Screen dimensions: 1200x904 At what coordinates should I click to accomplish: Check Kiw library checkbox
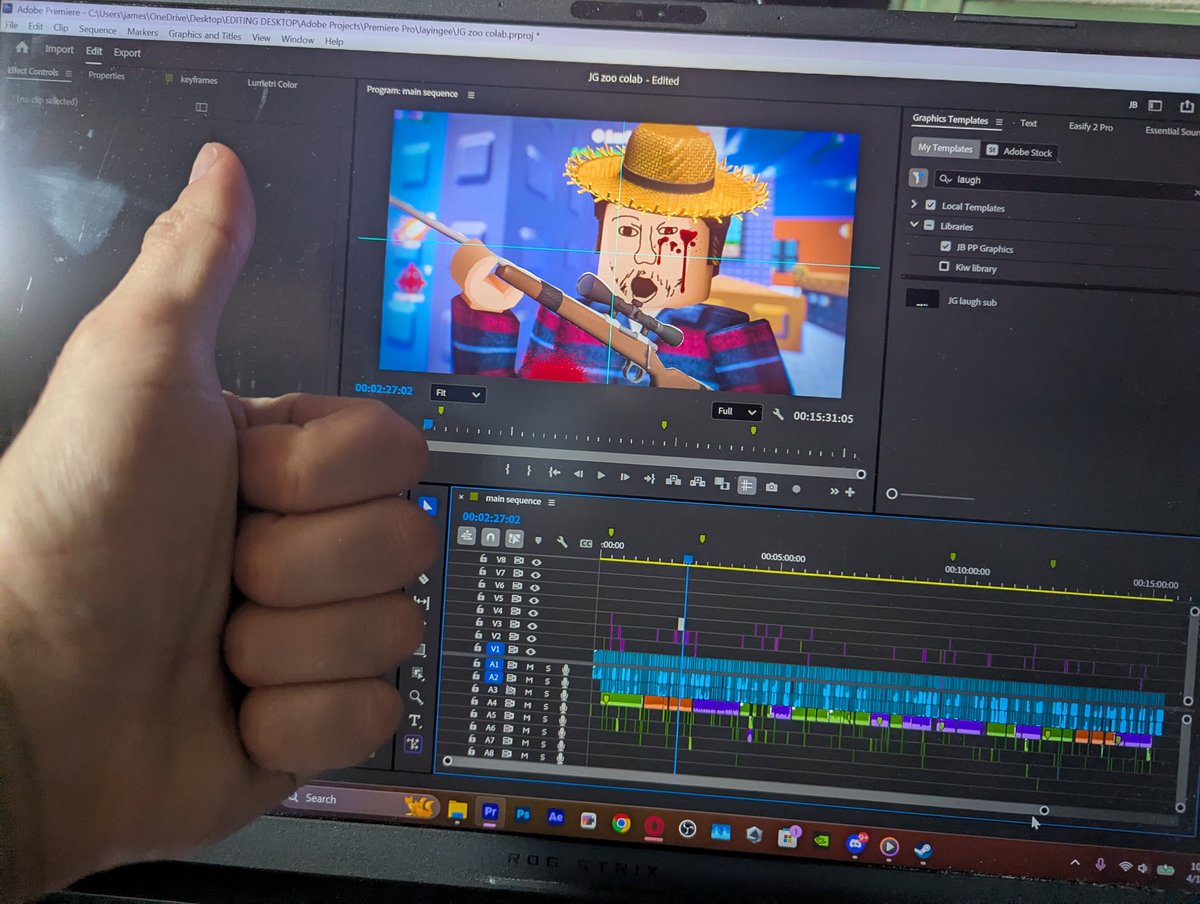coord(945,267)
